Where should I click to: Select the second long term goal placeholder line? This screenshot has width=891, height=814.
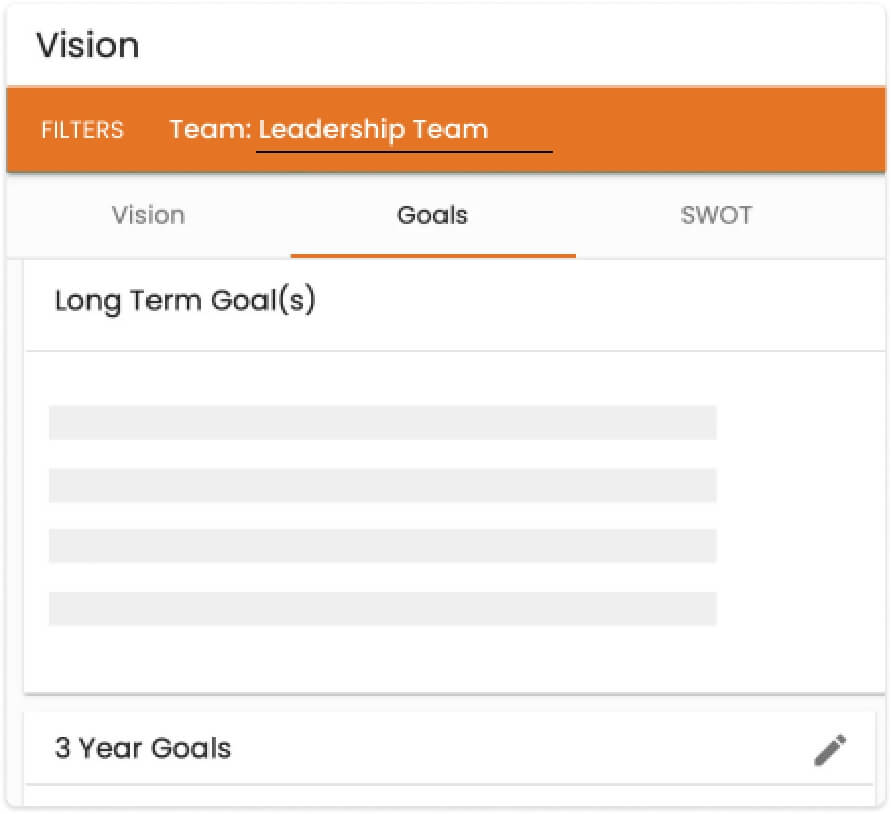pos(382,485)
